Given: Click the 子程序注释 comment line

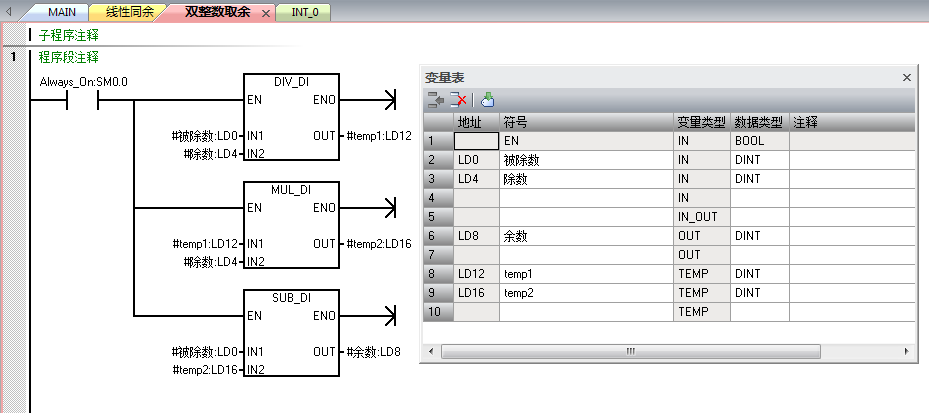Looking at the screenshot, I should point(69,36).
